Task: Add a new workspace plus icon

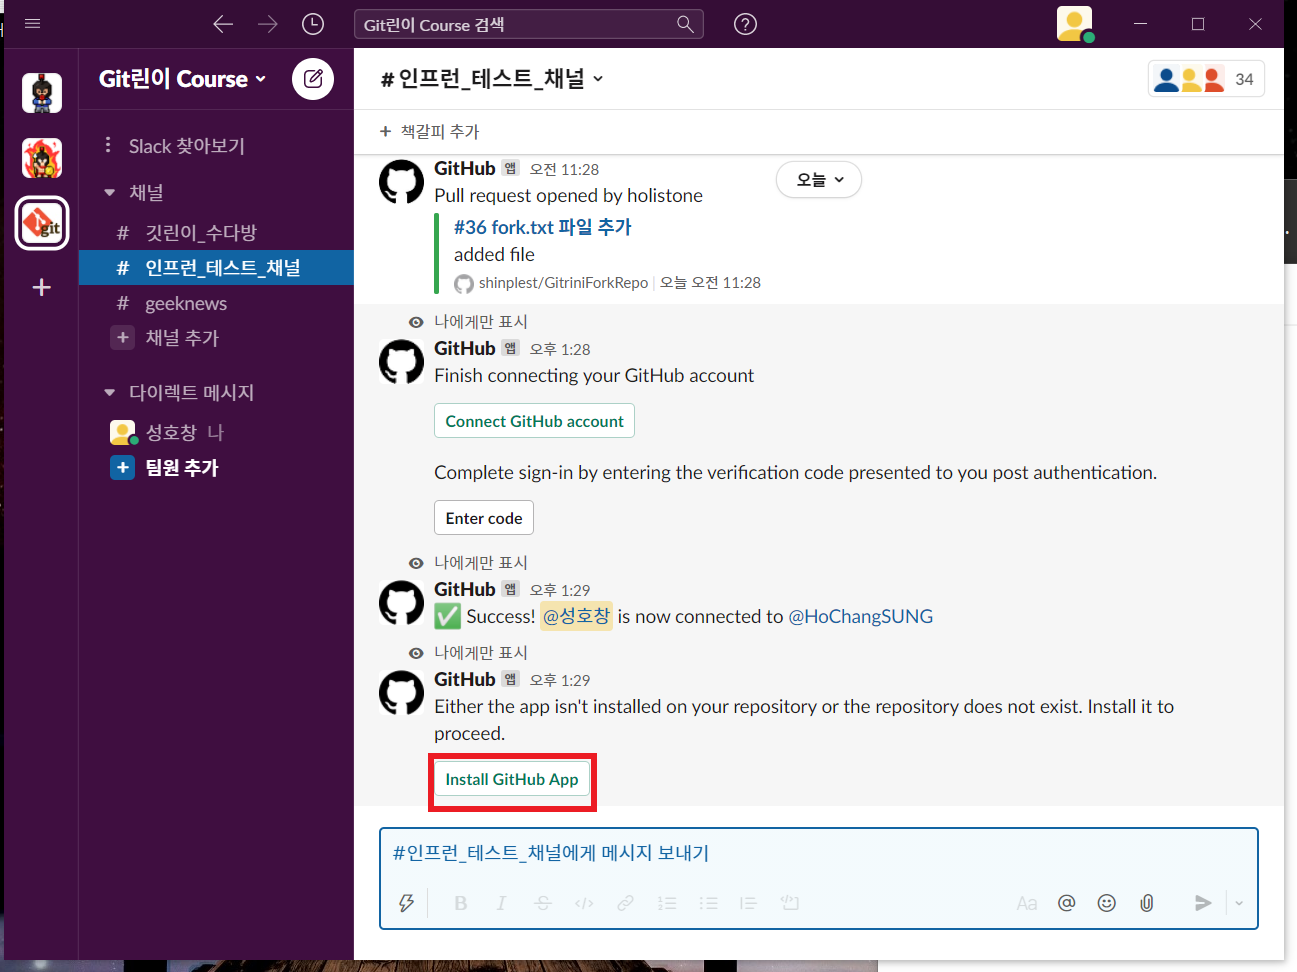Action: [42, 288]
